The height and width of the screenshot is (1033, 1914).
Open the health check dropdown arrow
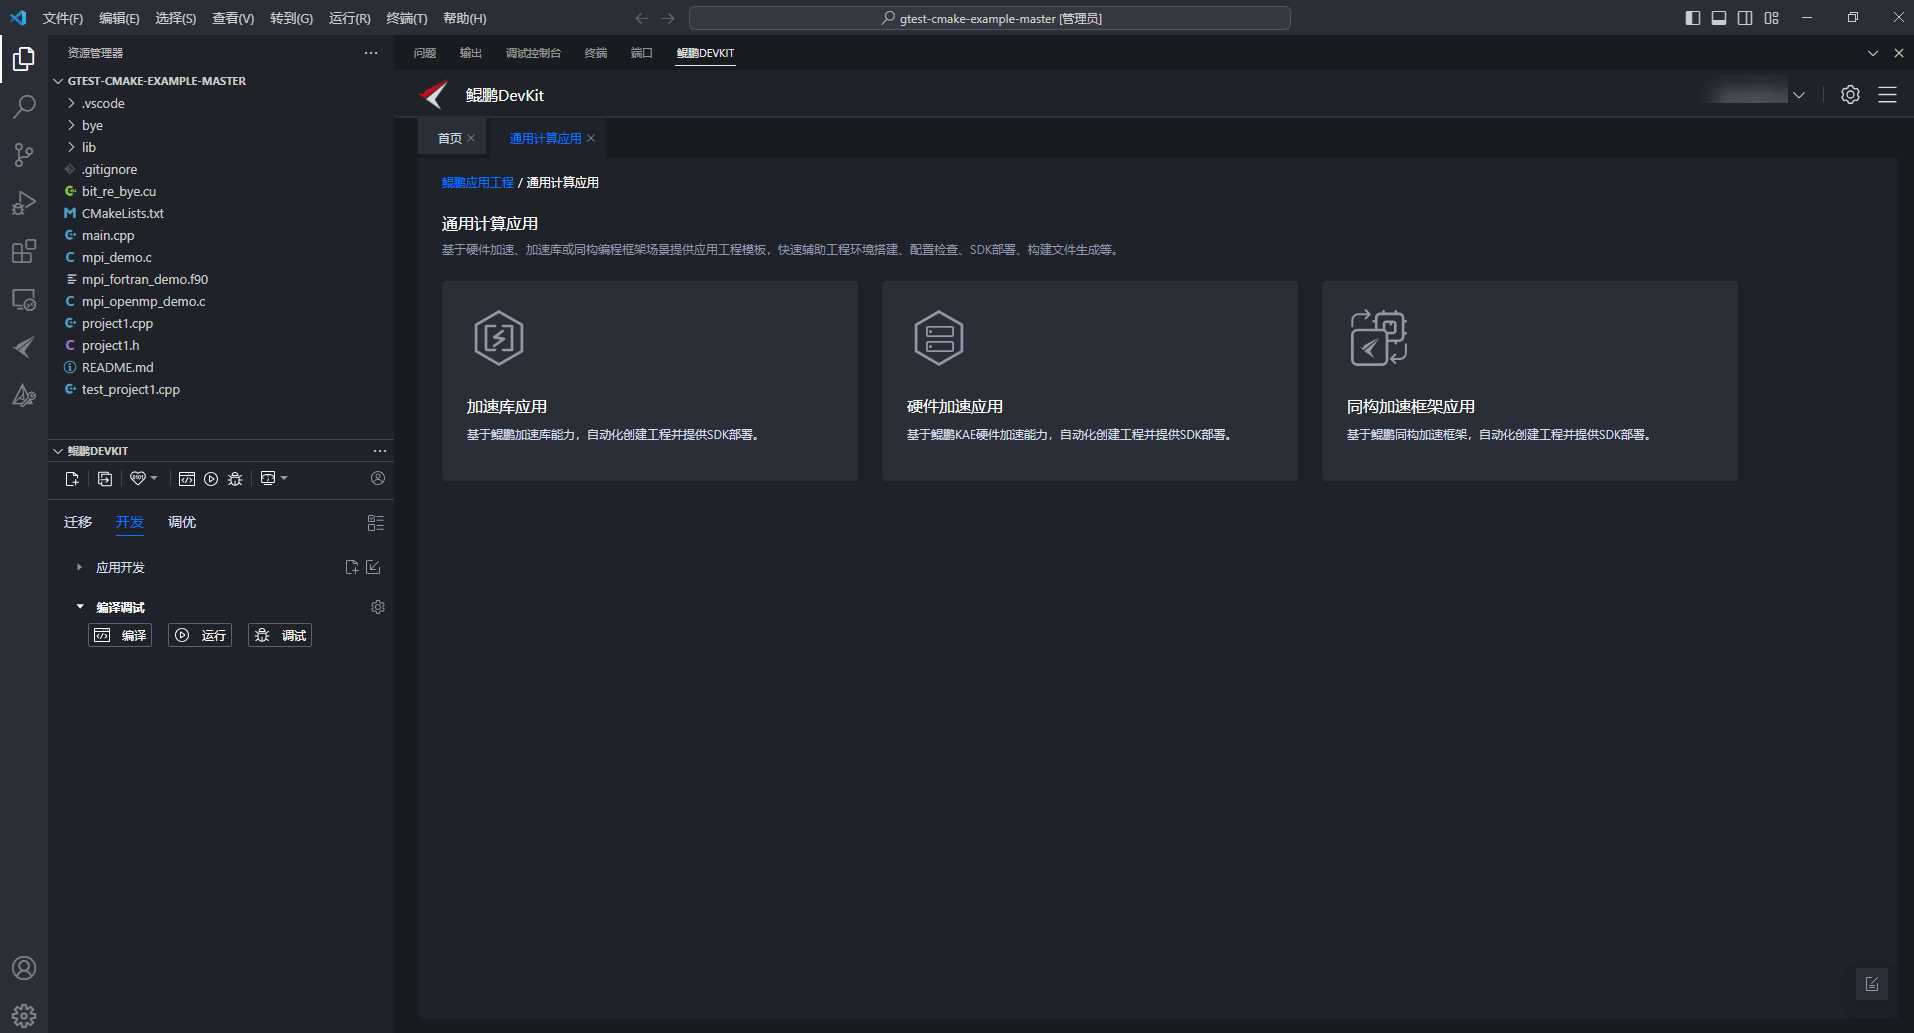click(154, 478)
